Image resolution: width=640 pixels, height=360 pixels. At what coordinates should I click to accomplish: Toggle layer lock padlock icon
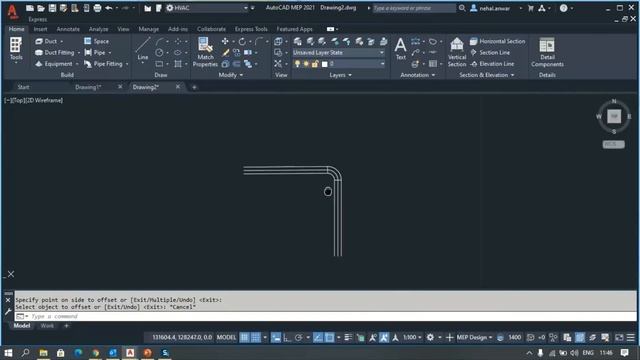click(x=315, y=64)
